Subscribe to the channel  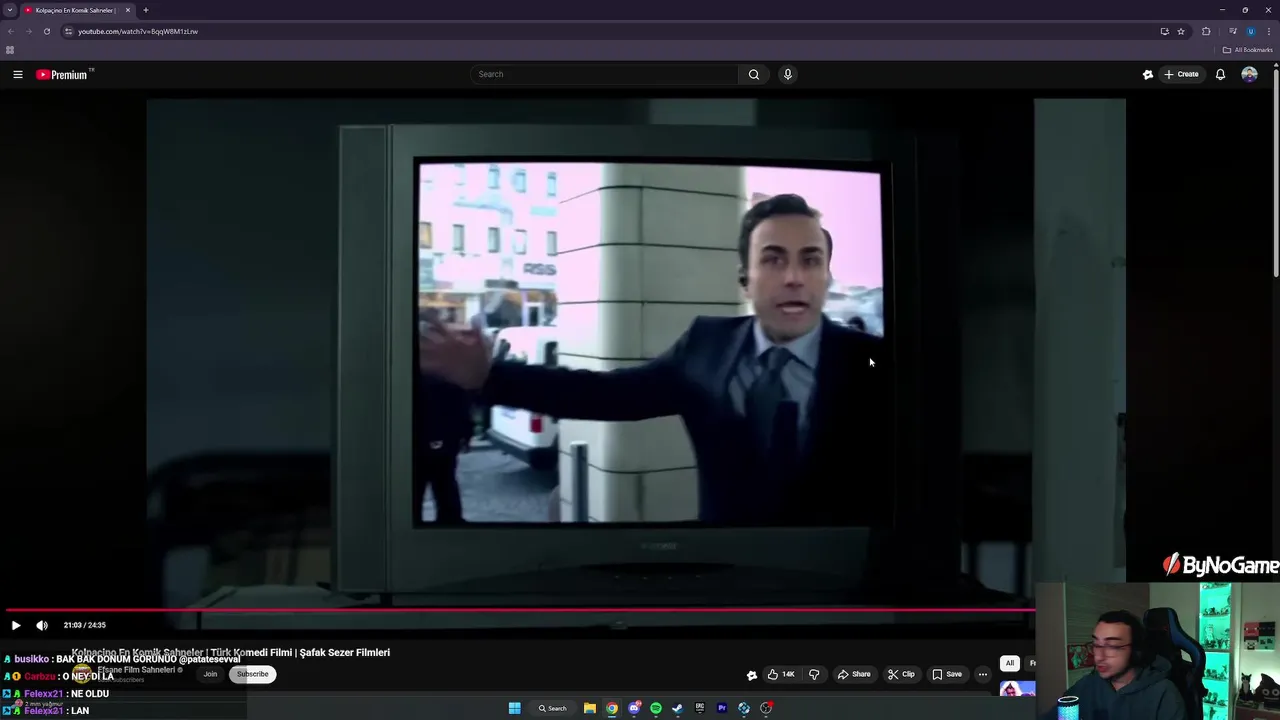click(253, 674)
